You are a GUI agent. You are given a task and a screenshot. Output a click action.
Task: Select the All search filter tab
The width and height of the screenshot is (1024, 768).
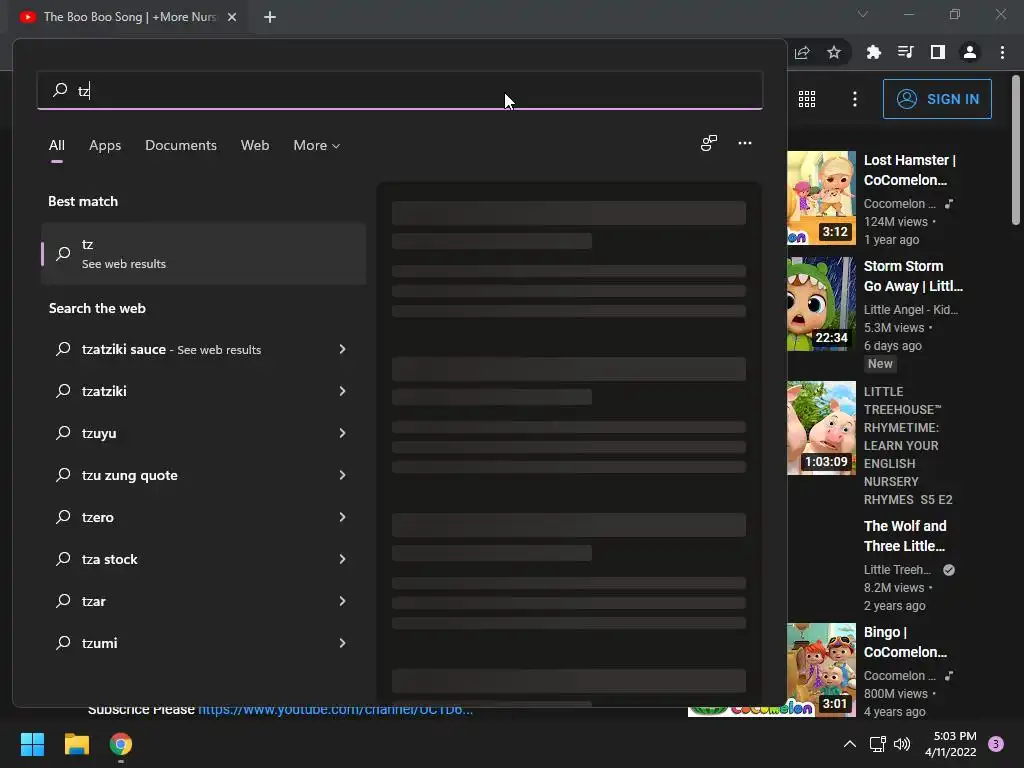[x=57, y=145]
